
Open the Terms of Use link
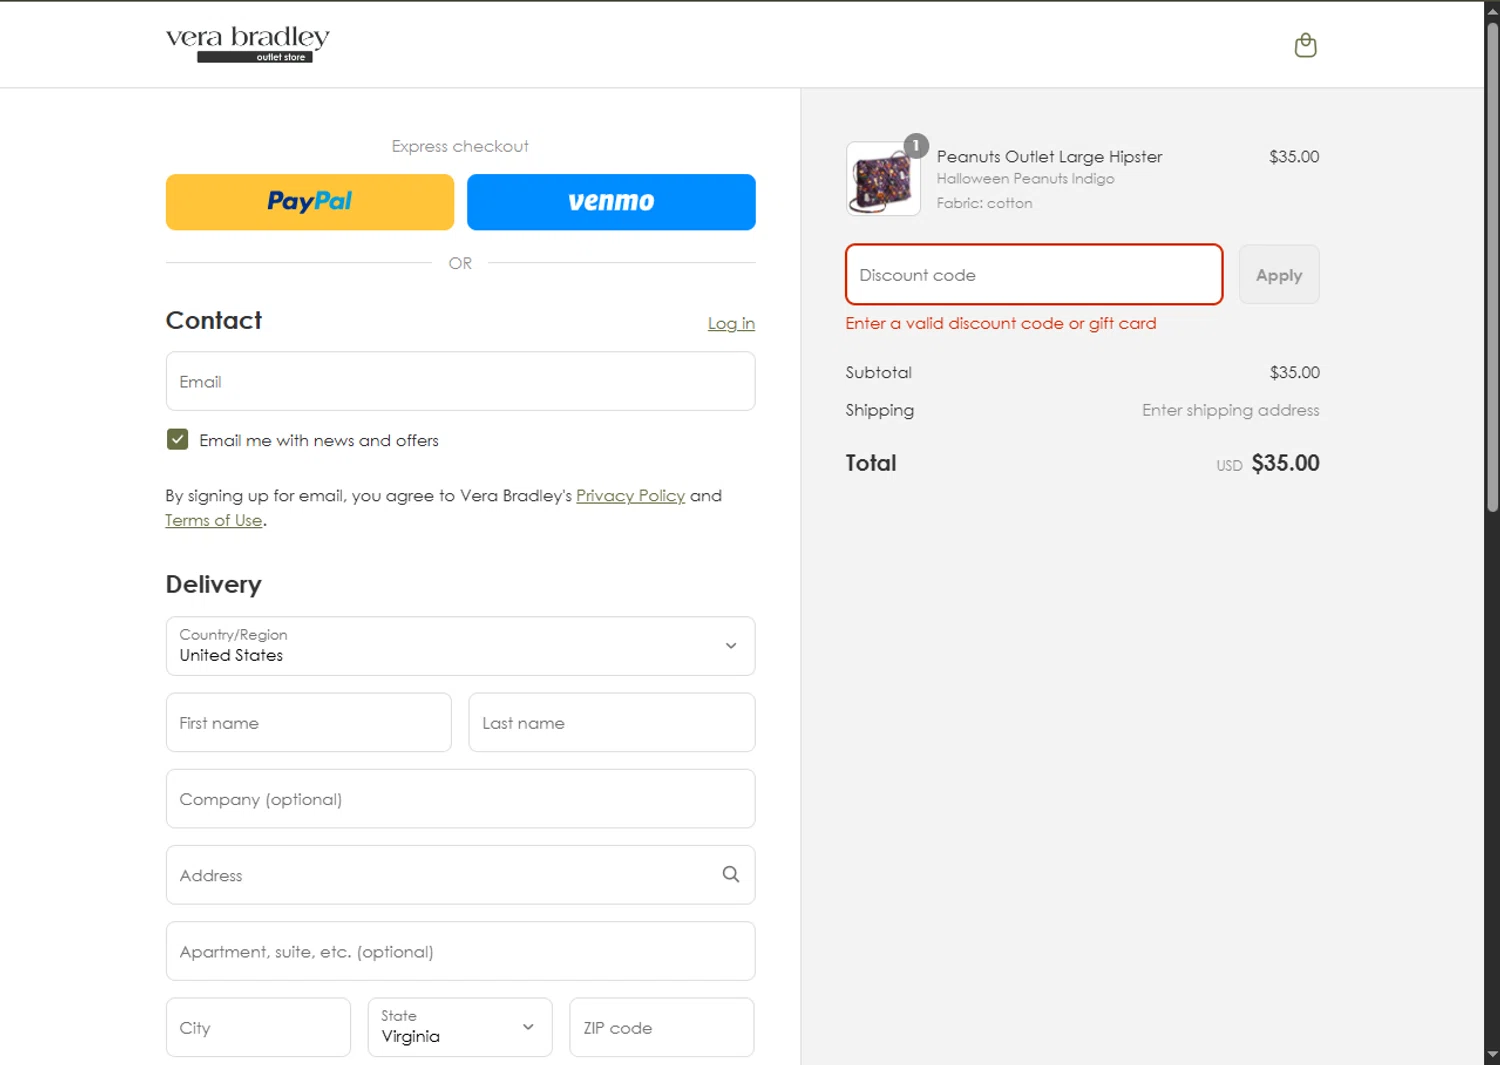(214, 521)
